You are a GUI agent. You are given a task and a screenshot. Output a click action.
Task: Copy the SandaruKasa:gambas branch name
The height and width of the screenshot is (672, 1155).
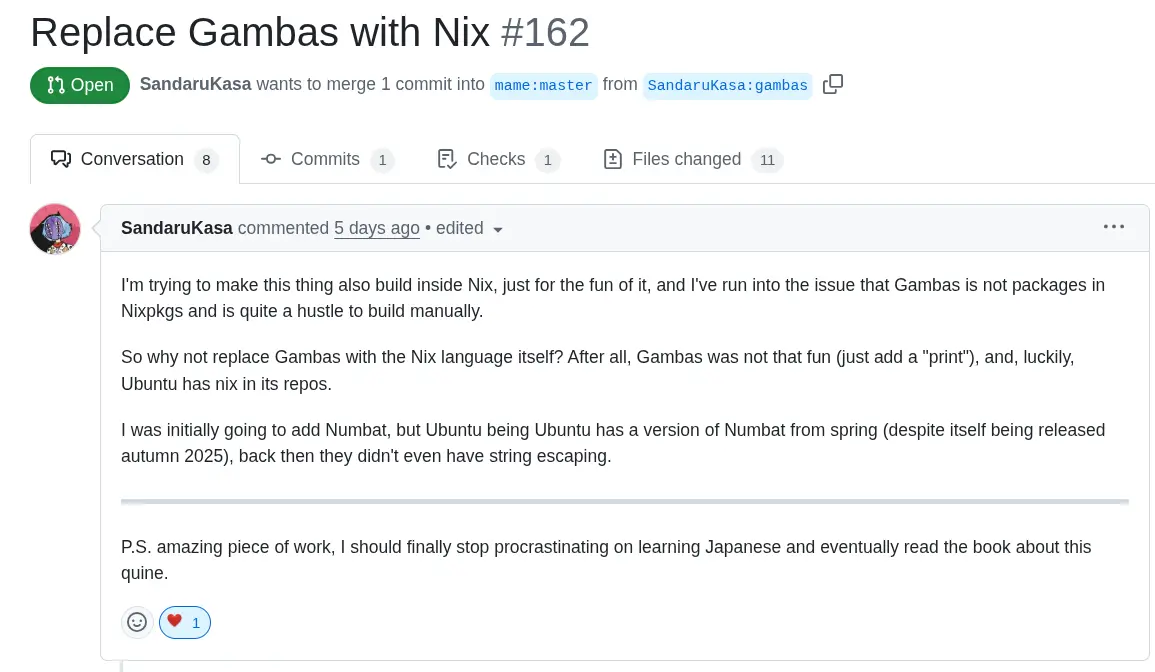(x=833, y=84)
